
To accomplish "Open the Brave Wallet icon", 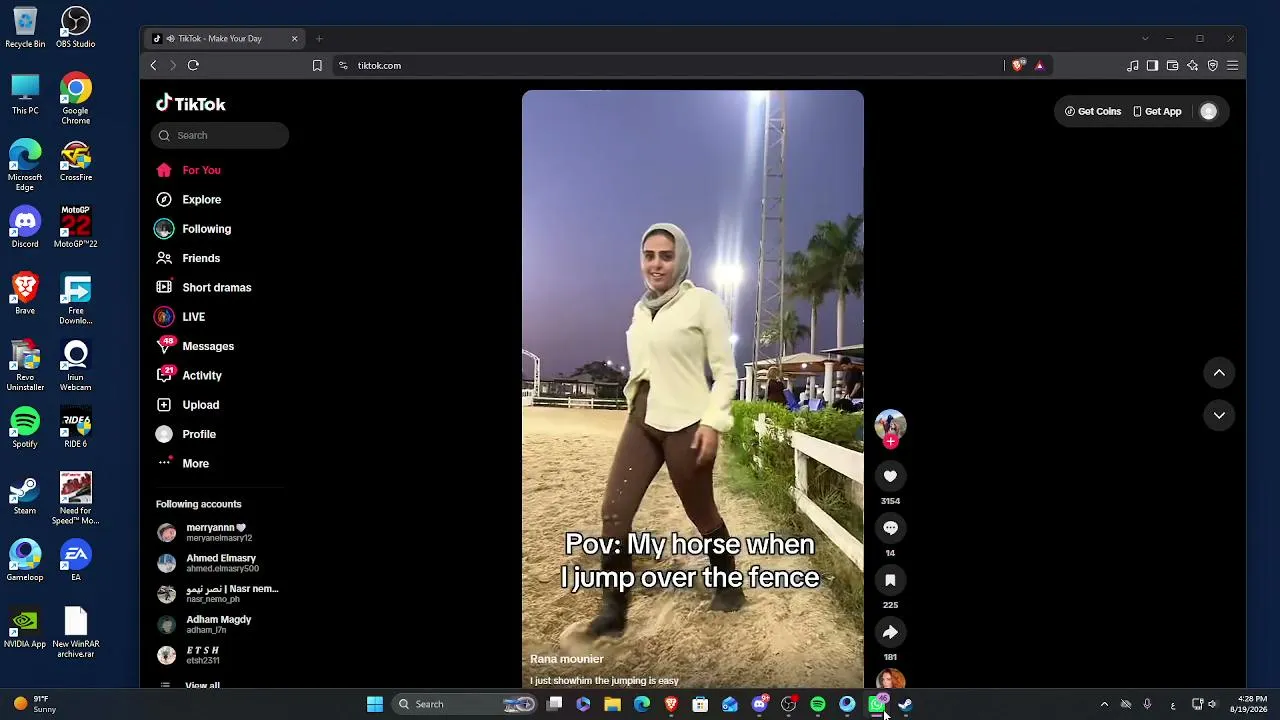I will pyautogui.click(x=1172, y=66).
